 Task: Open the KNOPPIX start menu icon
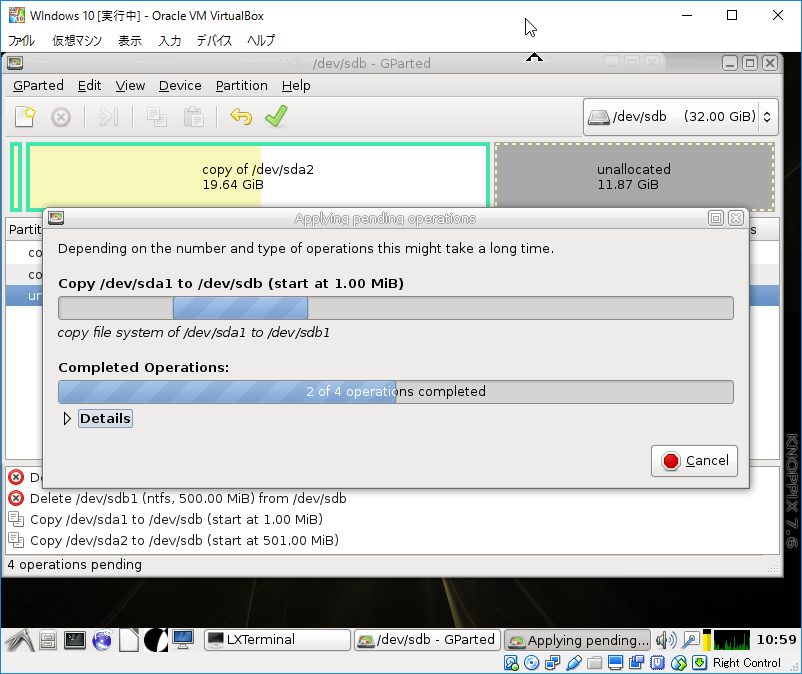(19, 640)
